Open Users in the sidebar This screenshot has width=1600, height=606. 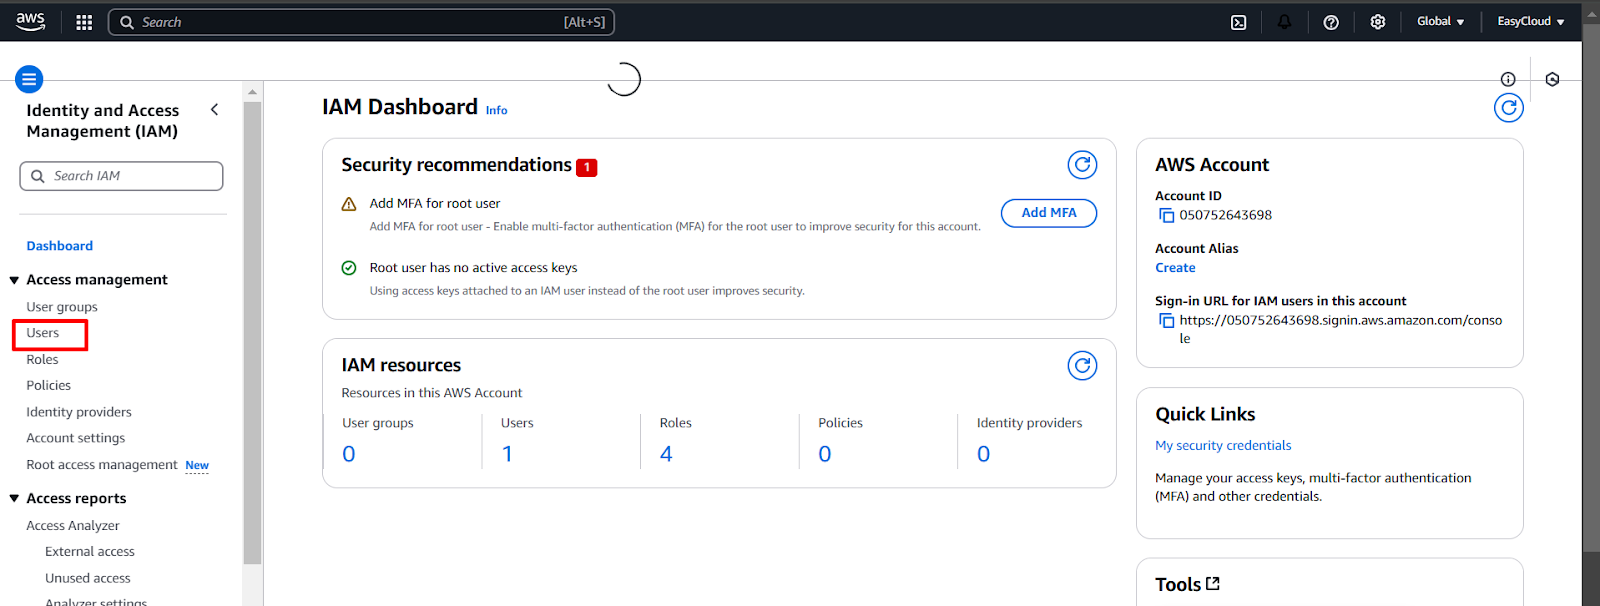[43, 333]
